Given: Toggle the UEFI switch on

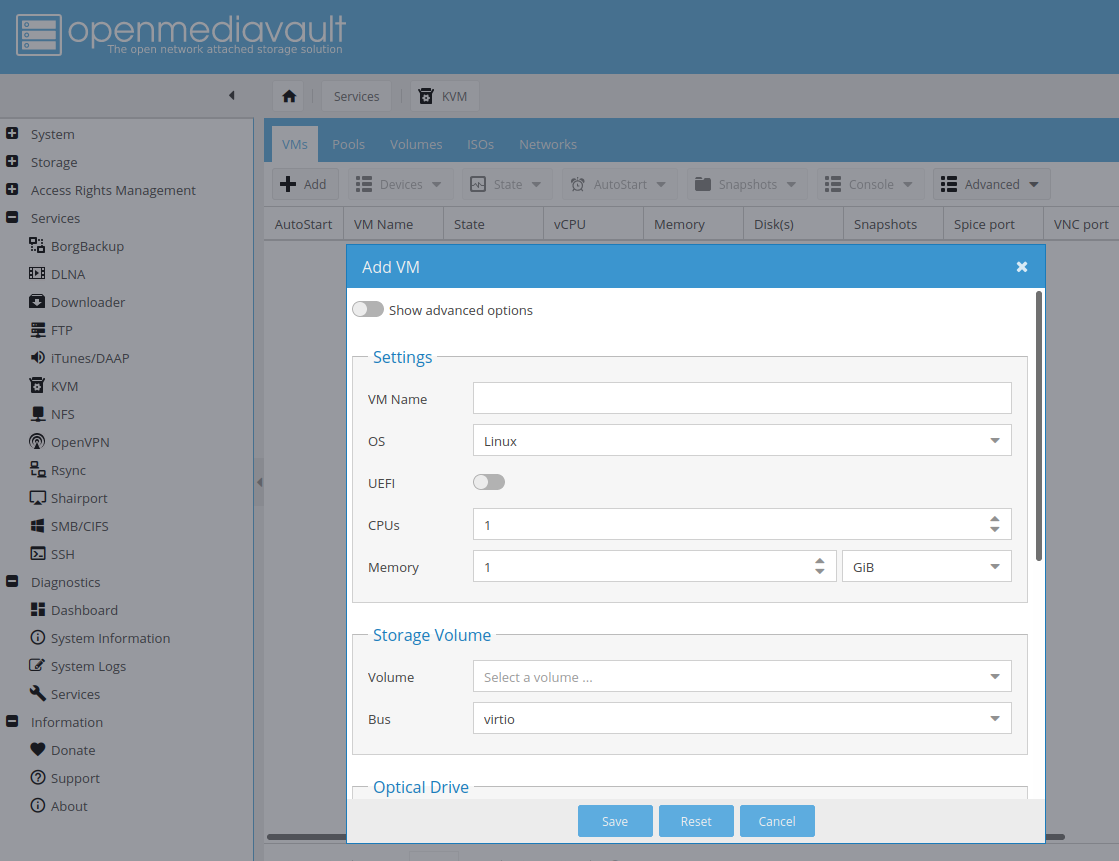Looking at the screenshot, I should pos(489,483).
